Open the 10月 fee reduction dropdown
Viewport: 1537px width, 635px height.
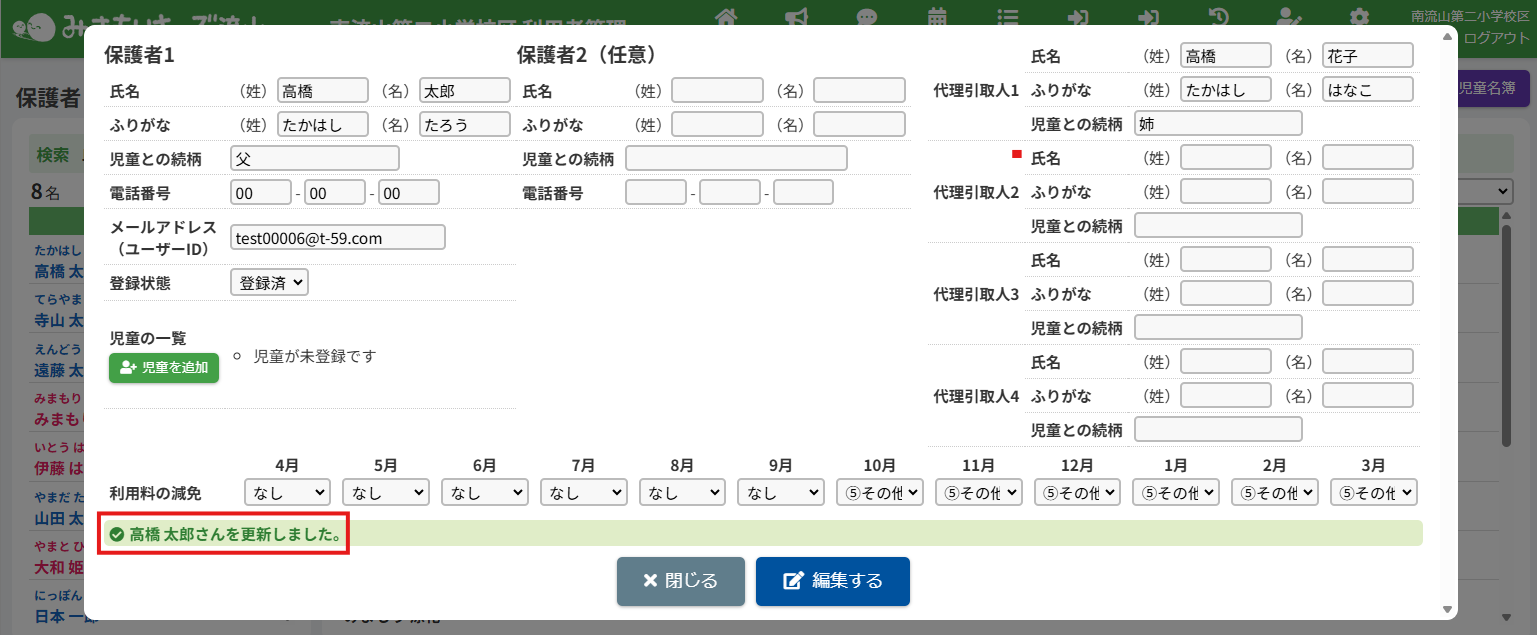(x=879, y=492)
